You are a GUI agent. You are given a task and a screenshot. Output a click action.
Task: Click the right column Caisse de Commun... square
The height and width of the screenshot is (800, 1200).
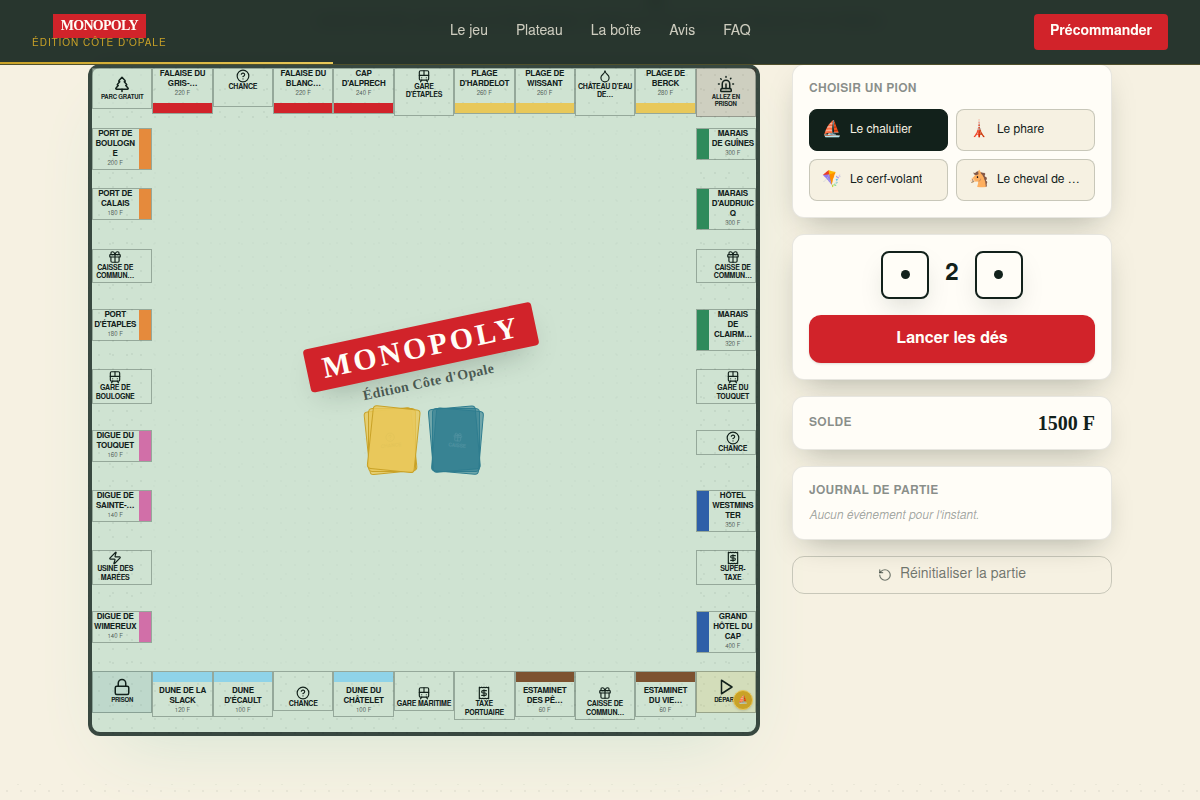(x=726, y=266)
